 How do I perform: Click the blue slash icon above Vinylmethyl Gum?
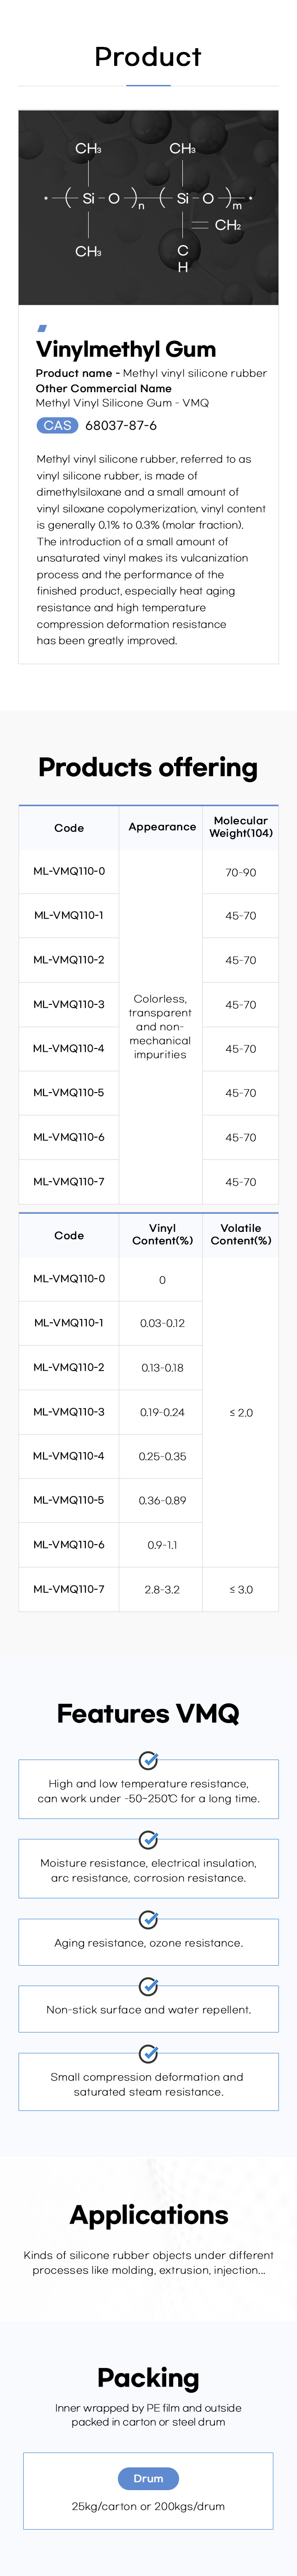click(x=42, y=327)
